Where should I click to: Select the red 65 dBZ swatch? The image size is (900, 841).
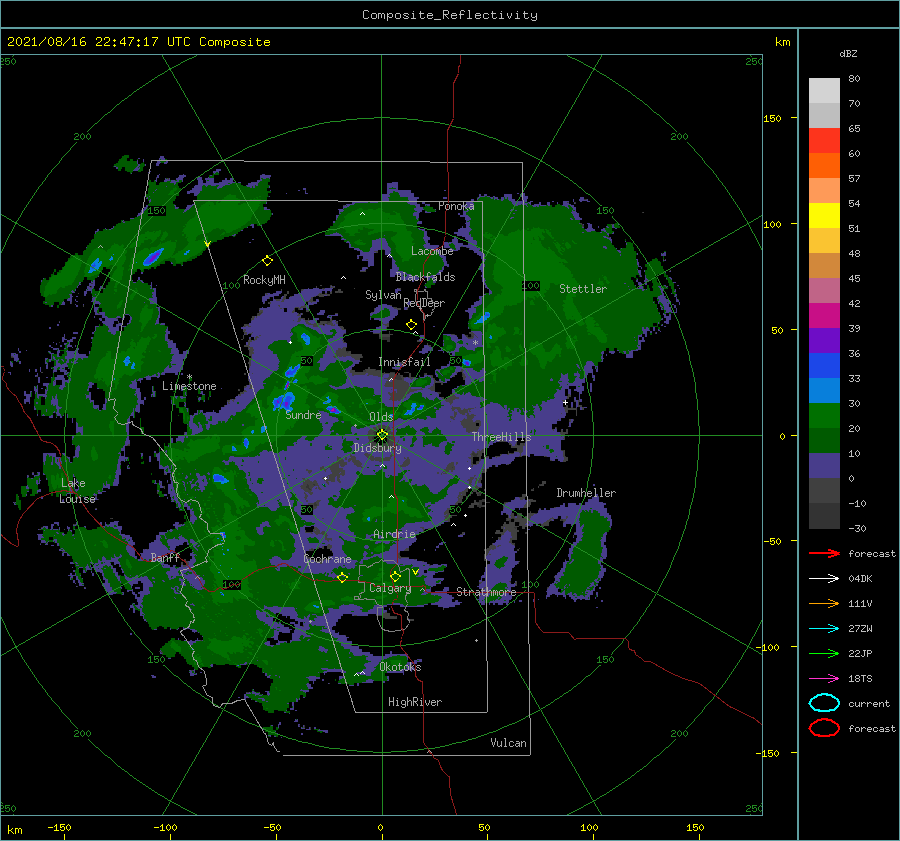tap(824, 141)
